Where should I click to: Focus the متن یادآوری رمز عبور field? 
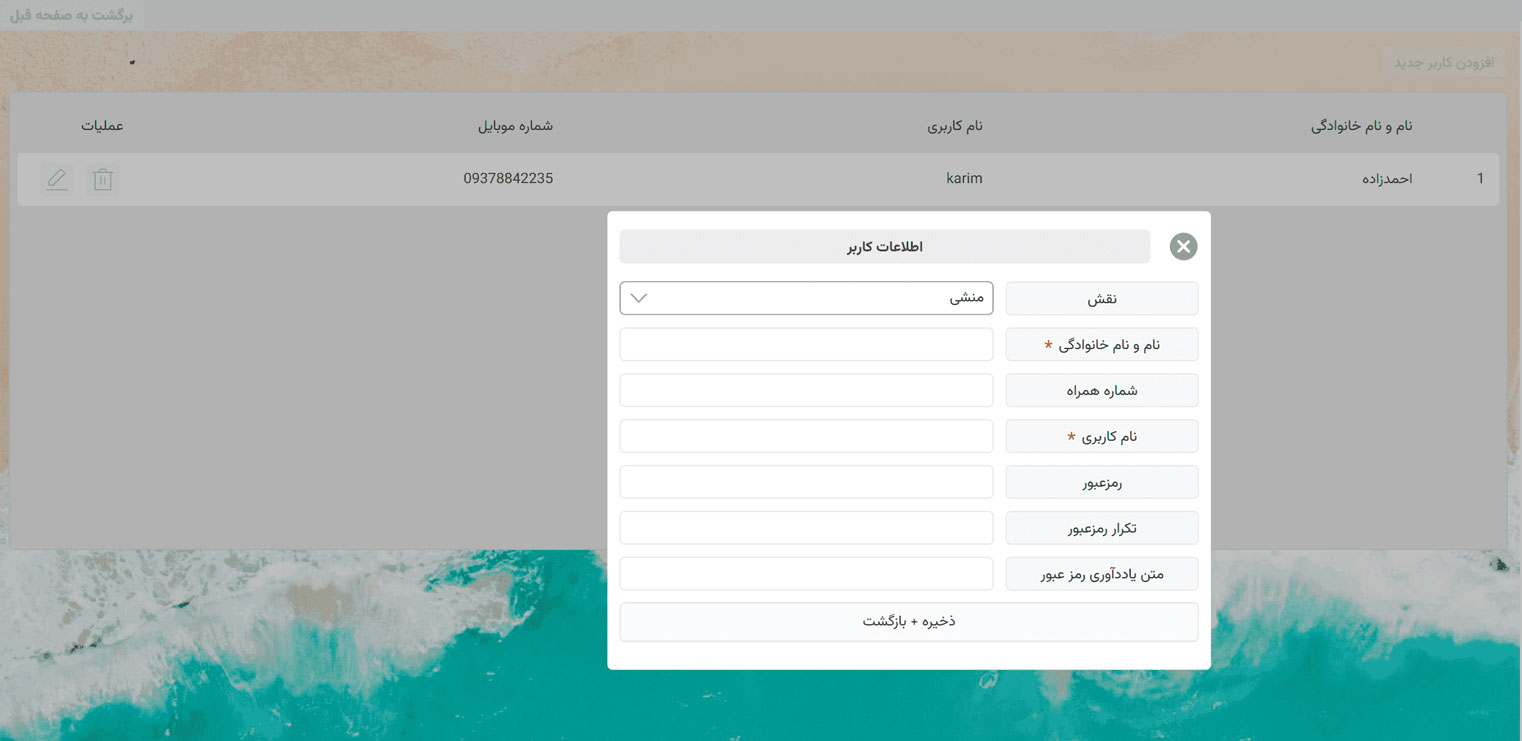(x=806, y=574)
